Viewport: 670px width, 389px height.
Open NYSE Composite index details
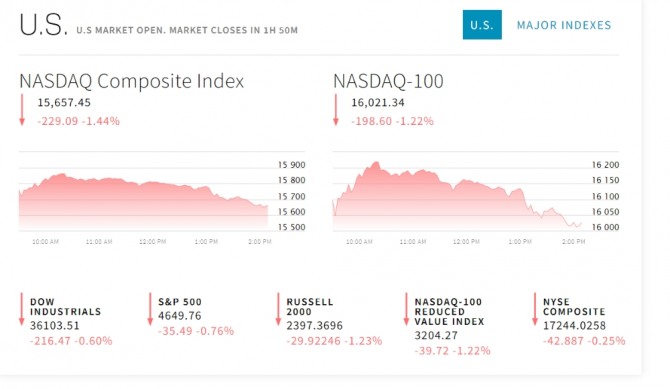tap(574, 306)
